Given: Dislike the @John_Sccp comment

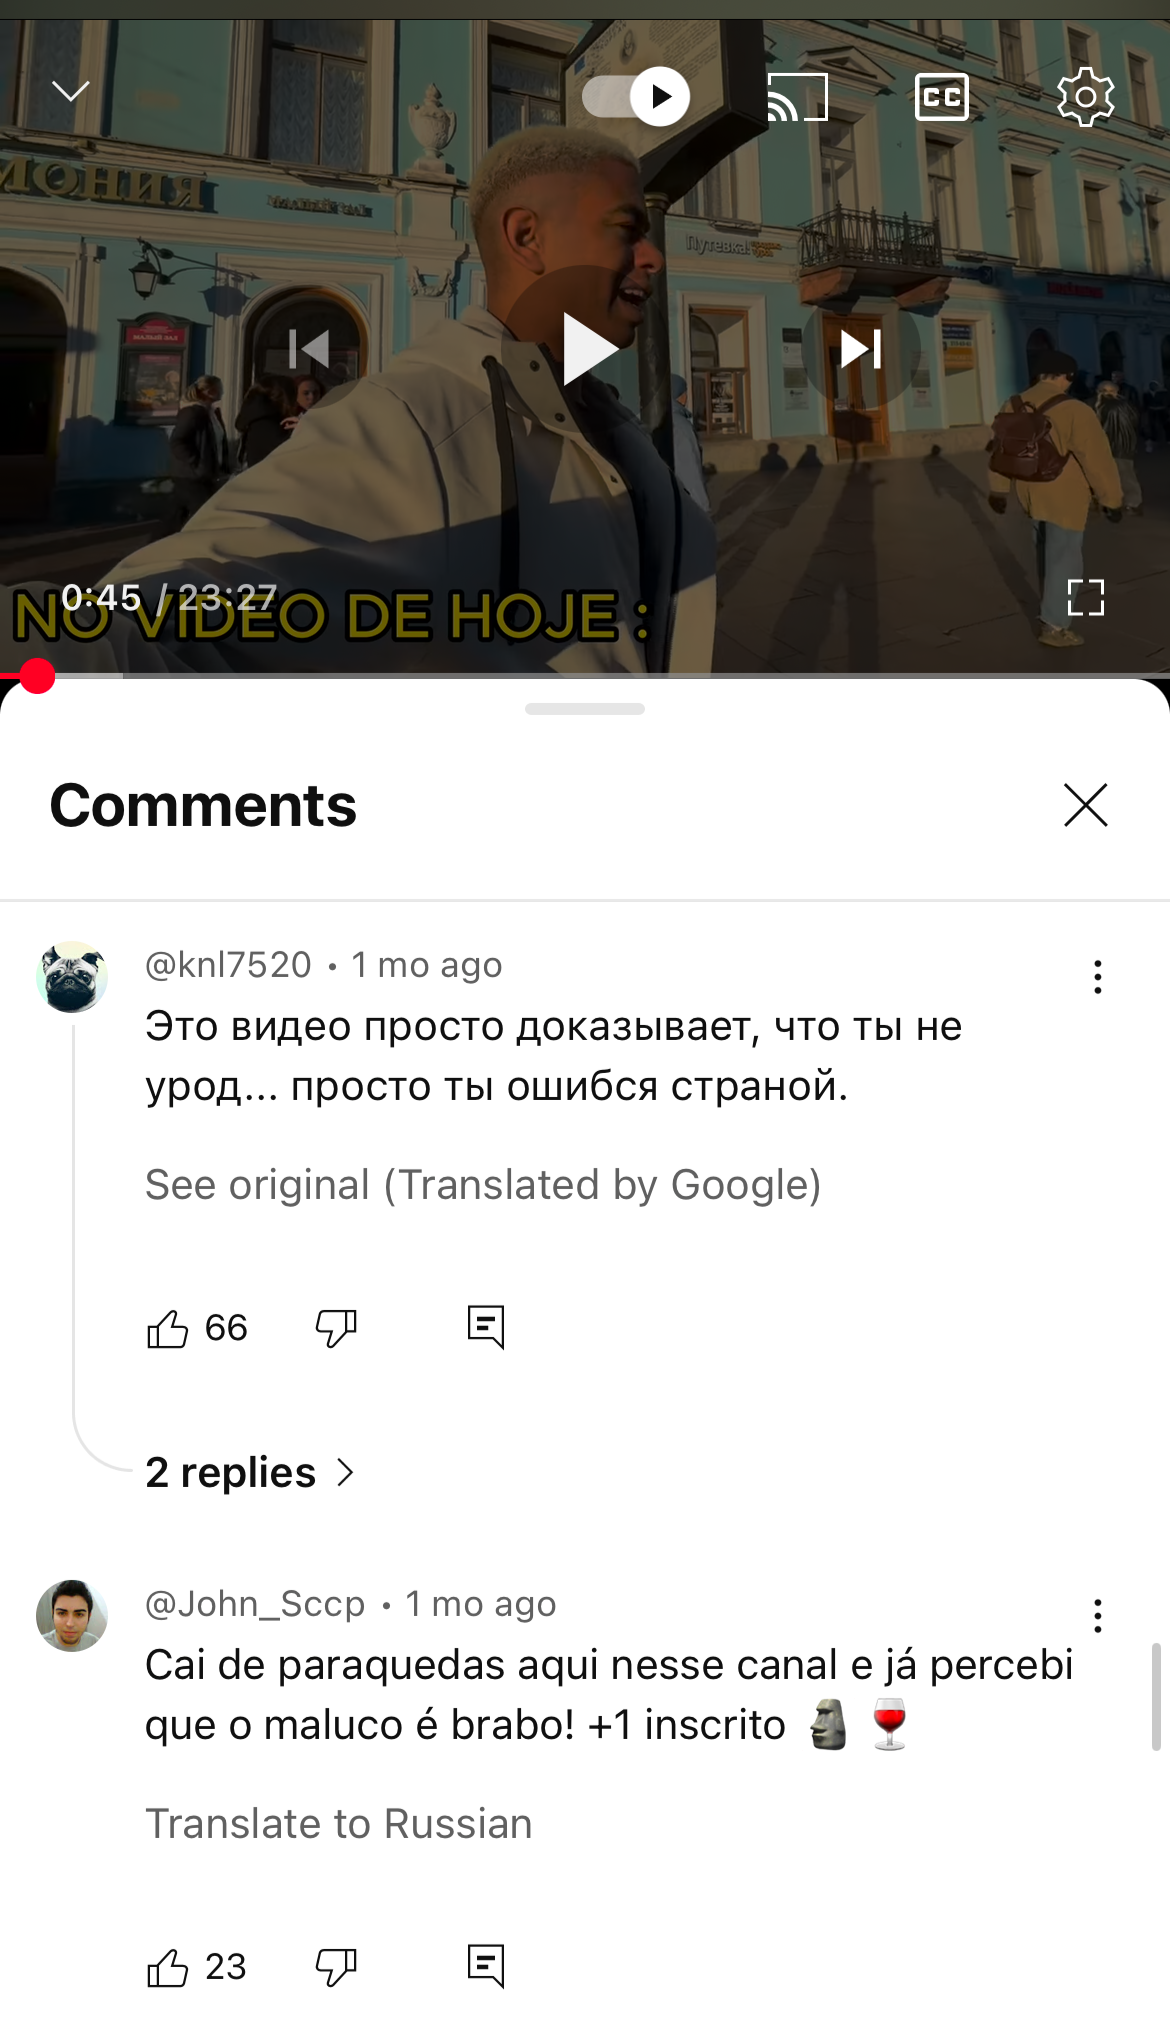Looking at the screenshot, I should (336, 1968).
